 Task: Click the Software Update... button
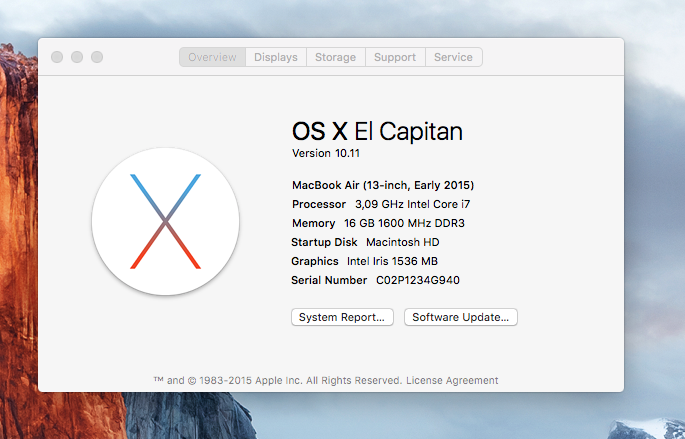(460, 317)
